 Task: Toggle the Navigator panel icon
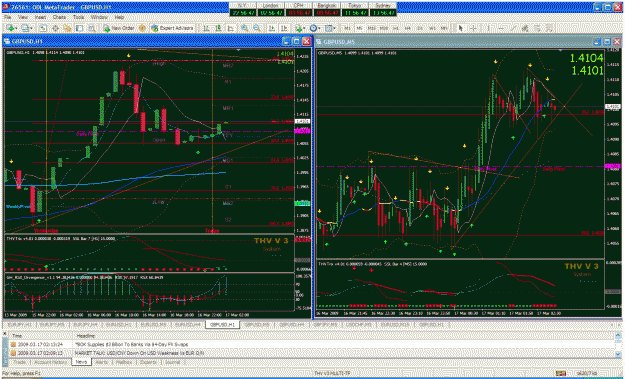click(x=67, y=28)
